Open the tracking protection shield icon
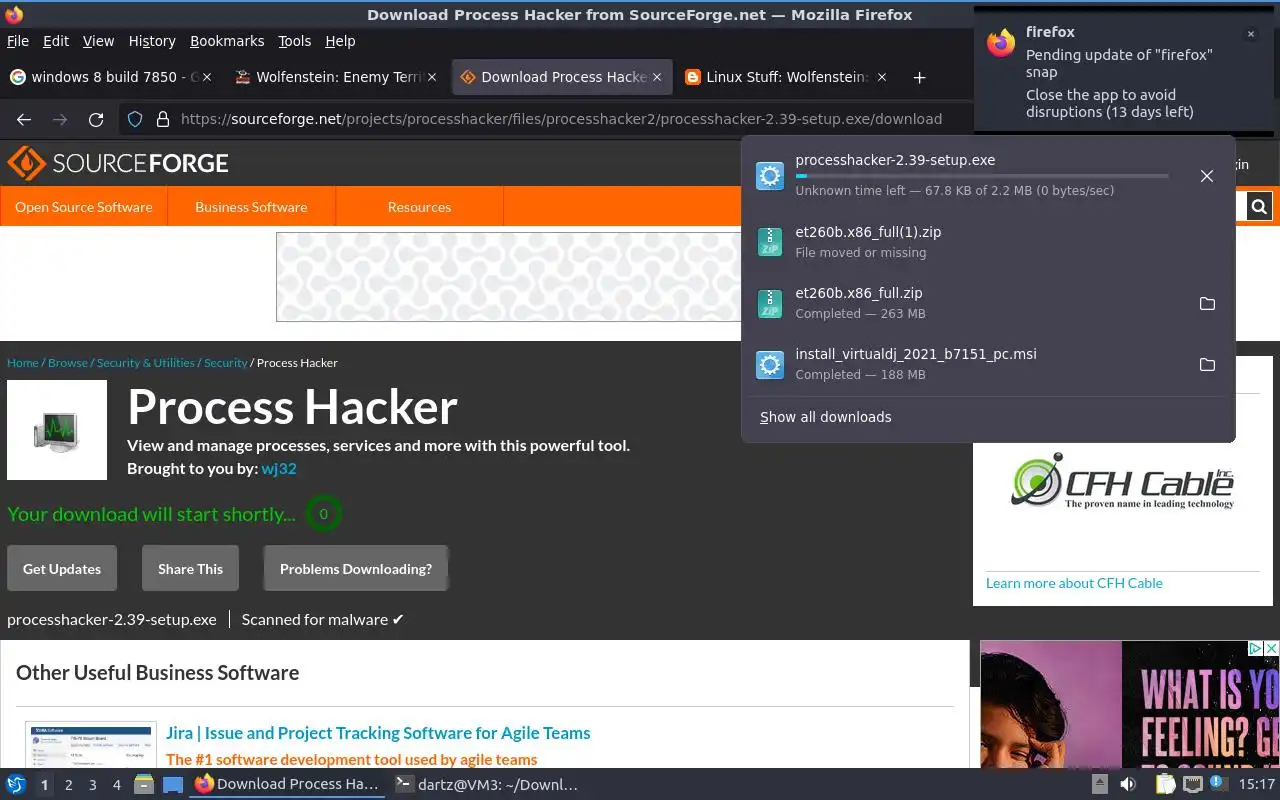This screenshot has height=800, width=1280. coord(135,119)
